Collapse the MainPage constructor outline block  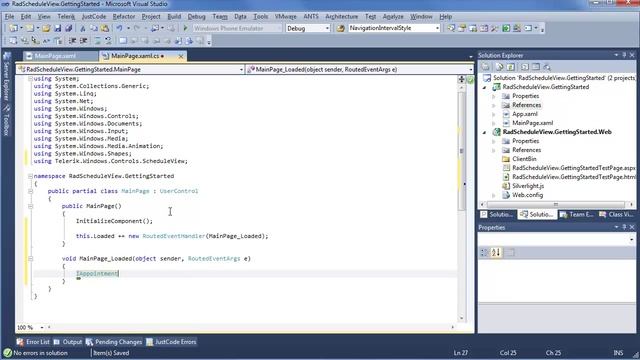click(x=30, y=206)
